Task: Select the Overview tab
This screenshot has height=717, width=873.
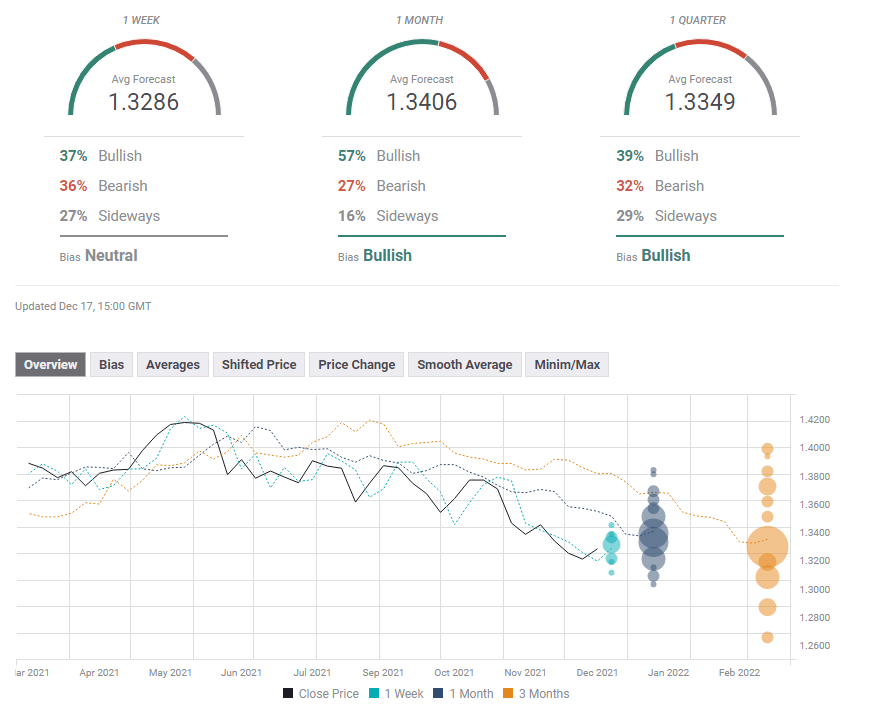Action: coord(50,365)
